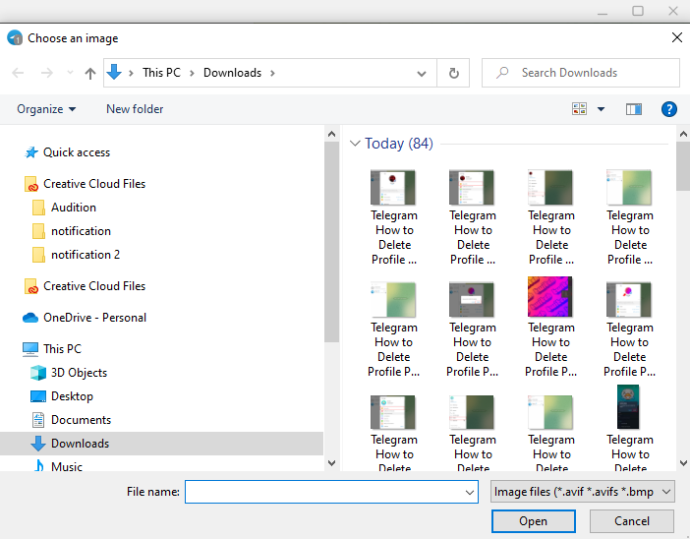Click in the File name field
690x539 pixels.
coord(332,491)
